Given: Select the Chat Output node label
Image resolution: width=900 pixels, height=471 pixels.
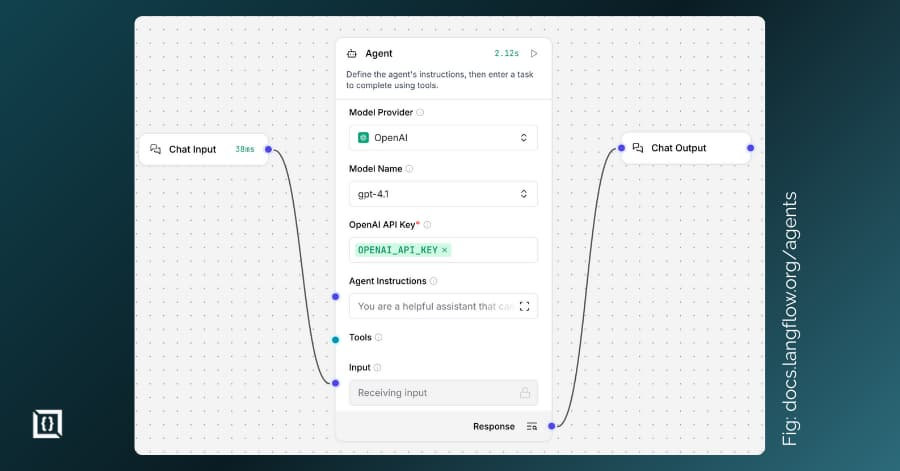Looking at the screenshot, I should tap(678, 148).
